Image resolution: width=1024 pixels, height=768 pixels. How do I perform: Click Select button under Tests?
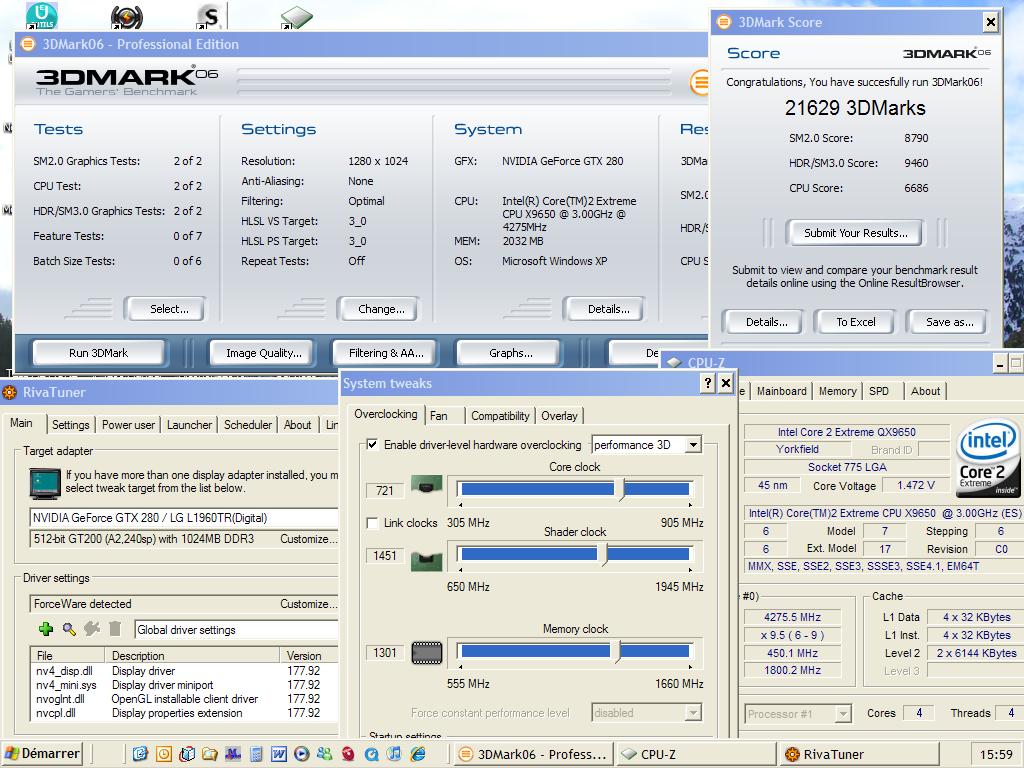pyautogui.click(x=169, y=309)
